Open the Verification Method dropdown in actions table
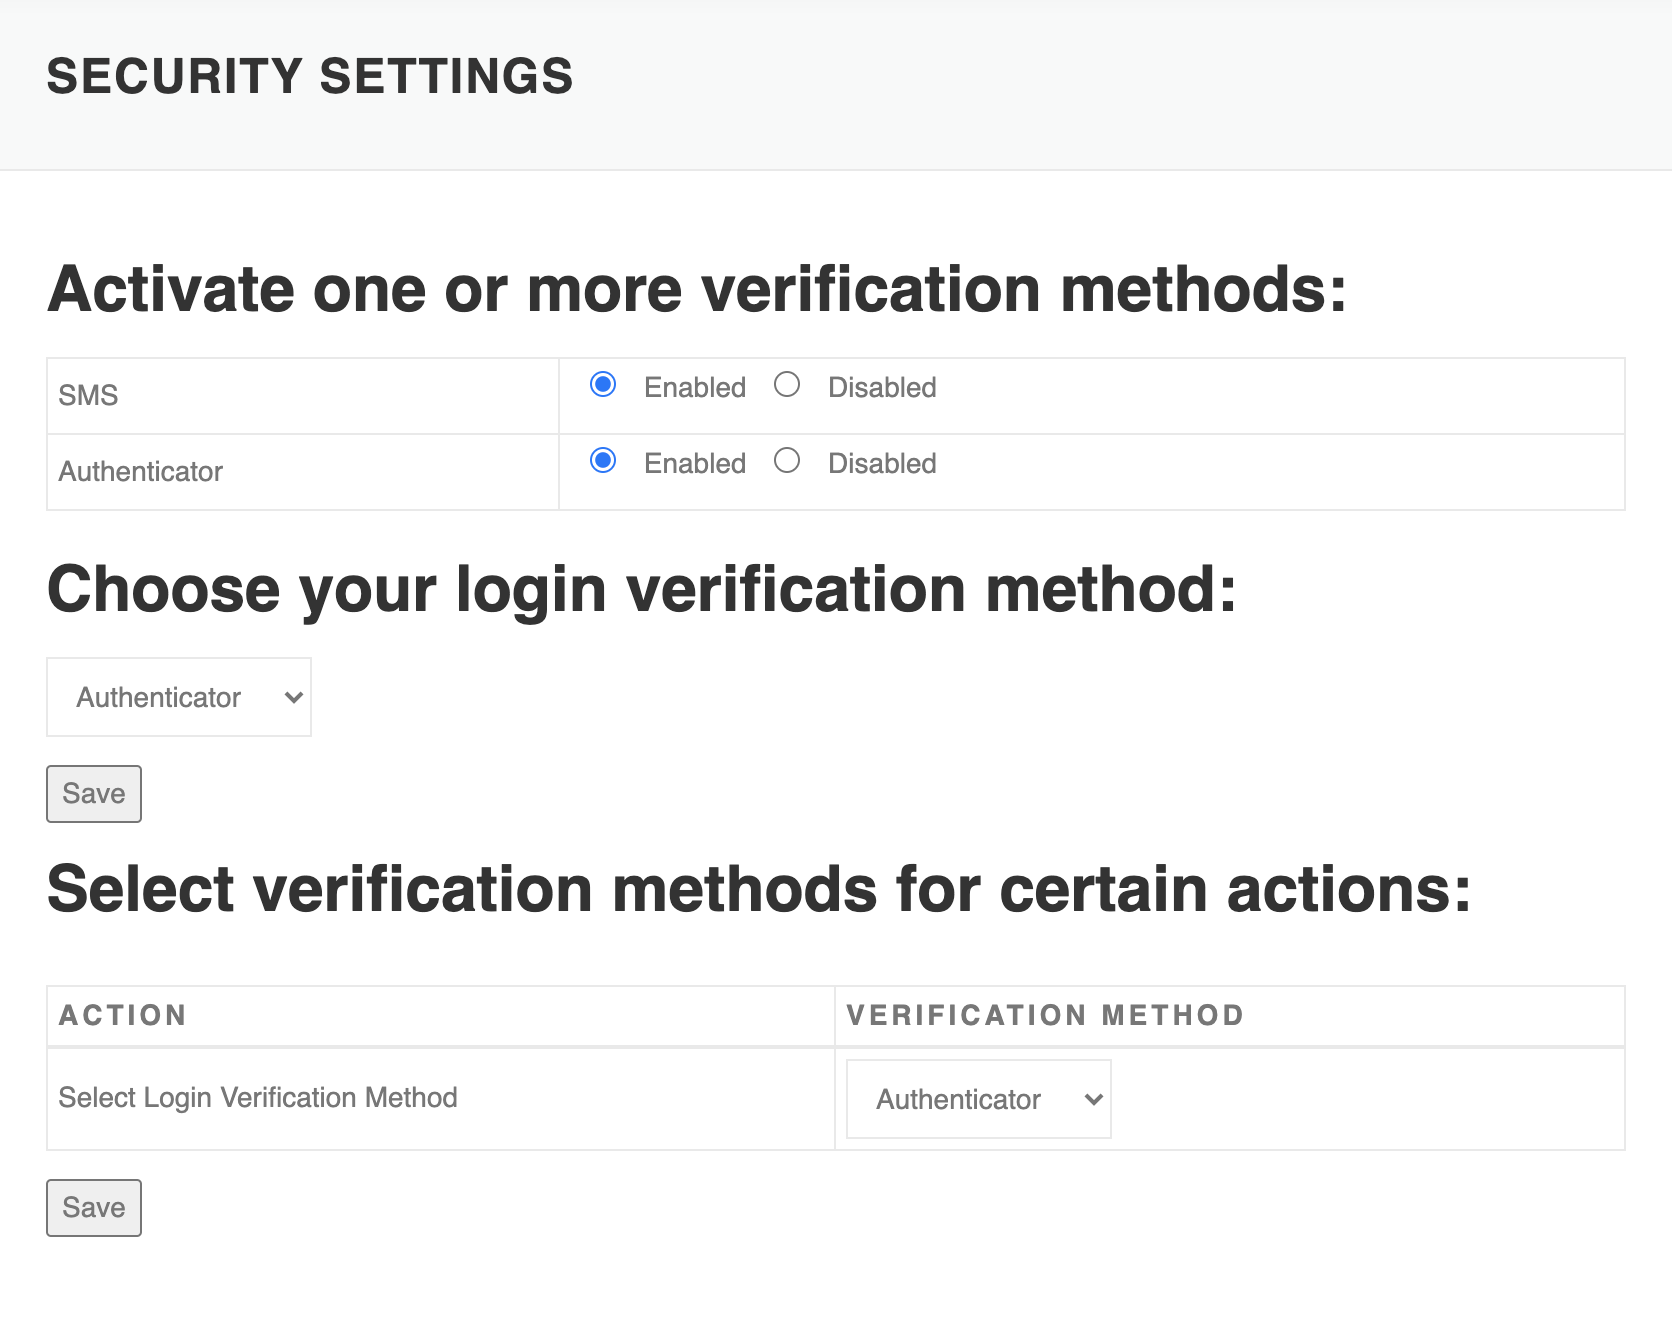The image size is (1672, 1325). click(x=979, y=1099)
